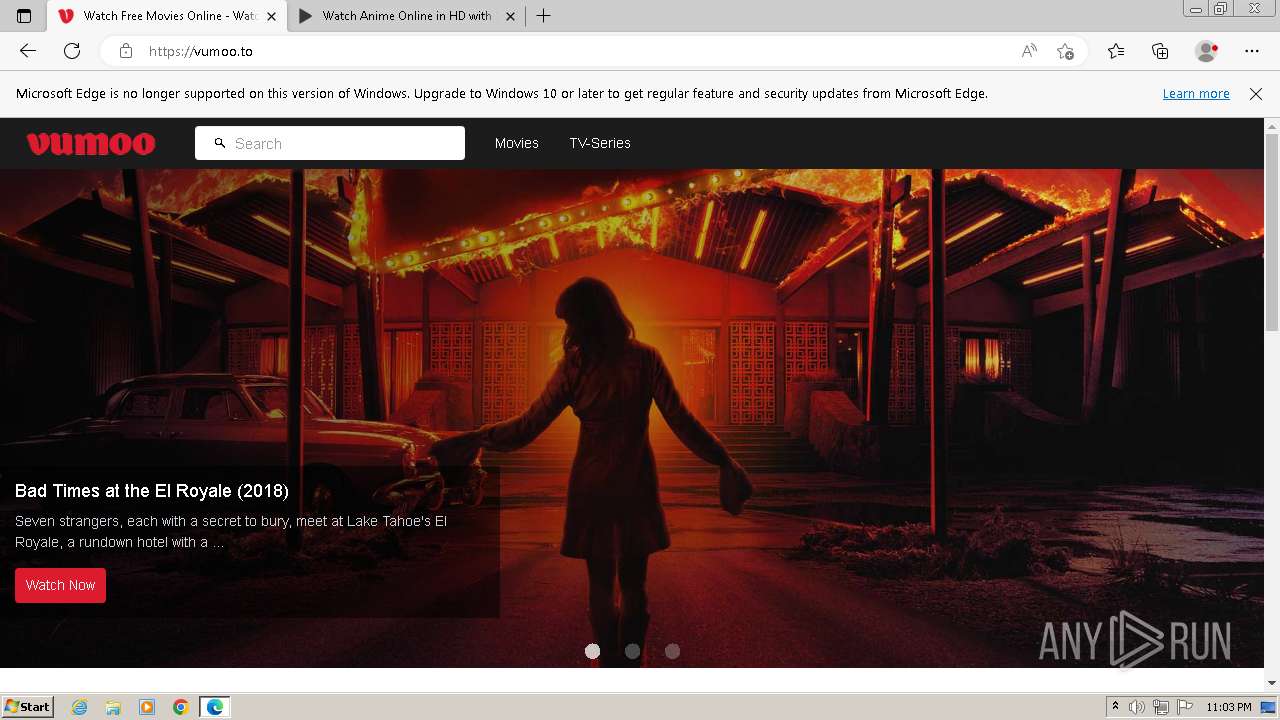The width and height of the screenshot is (1280, 720).
Task: Click the network tray icon
Action: (x=1161, y=707)
